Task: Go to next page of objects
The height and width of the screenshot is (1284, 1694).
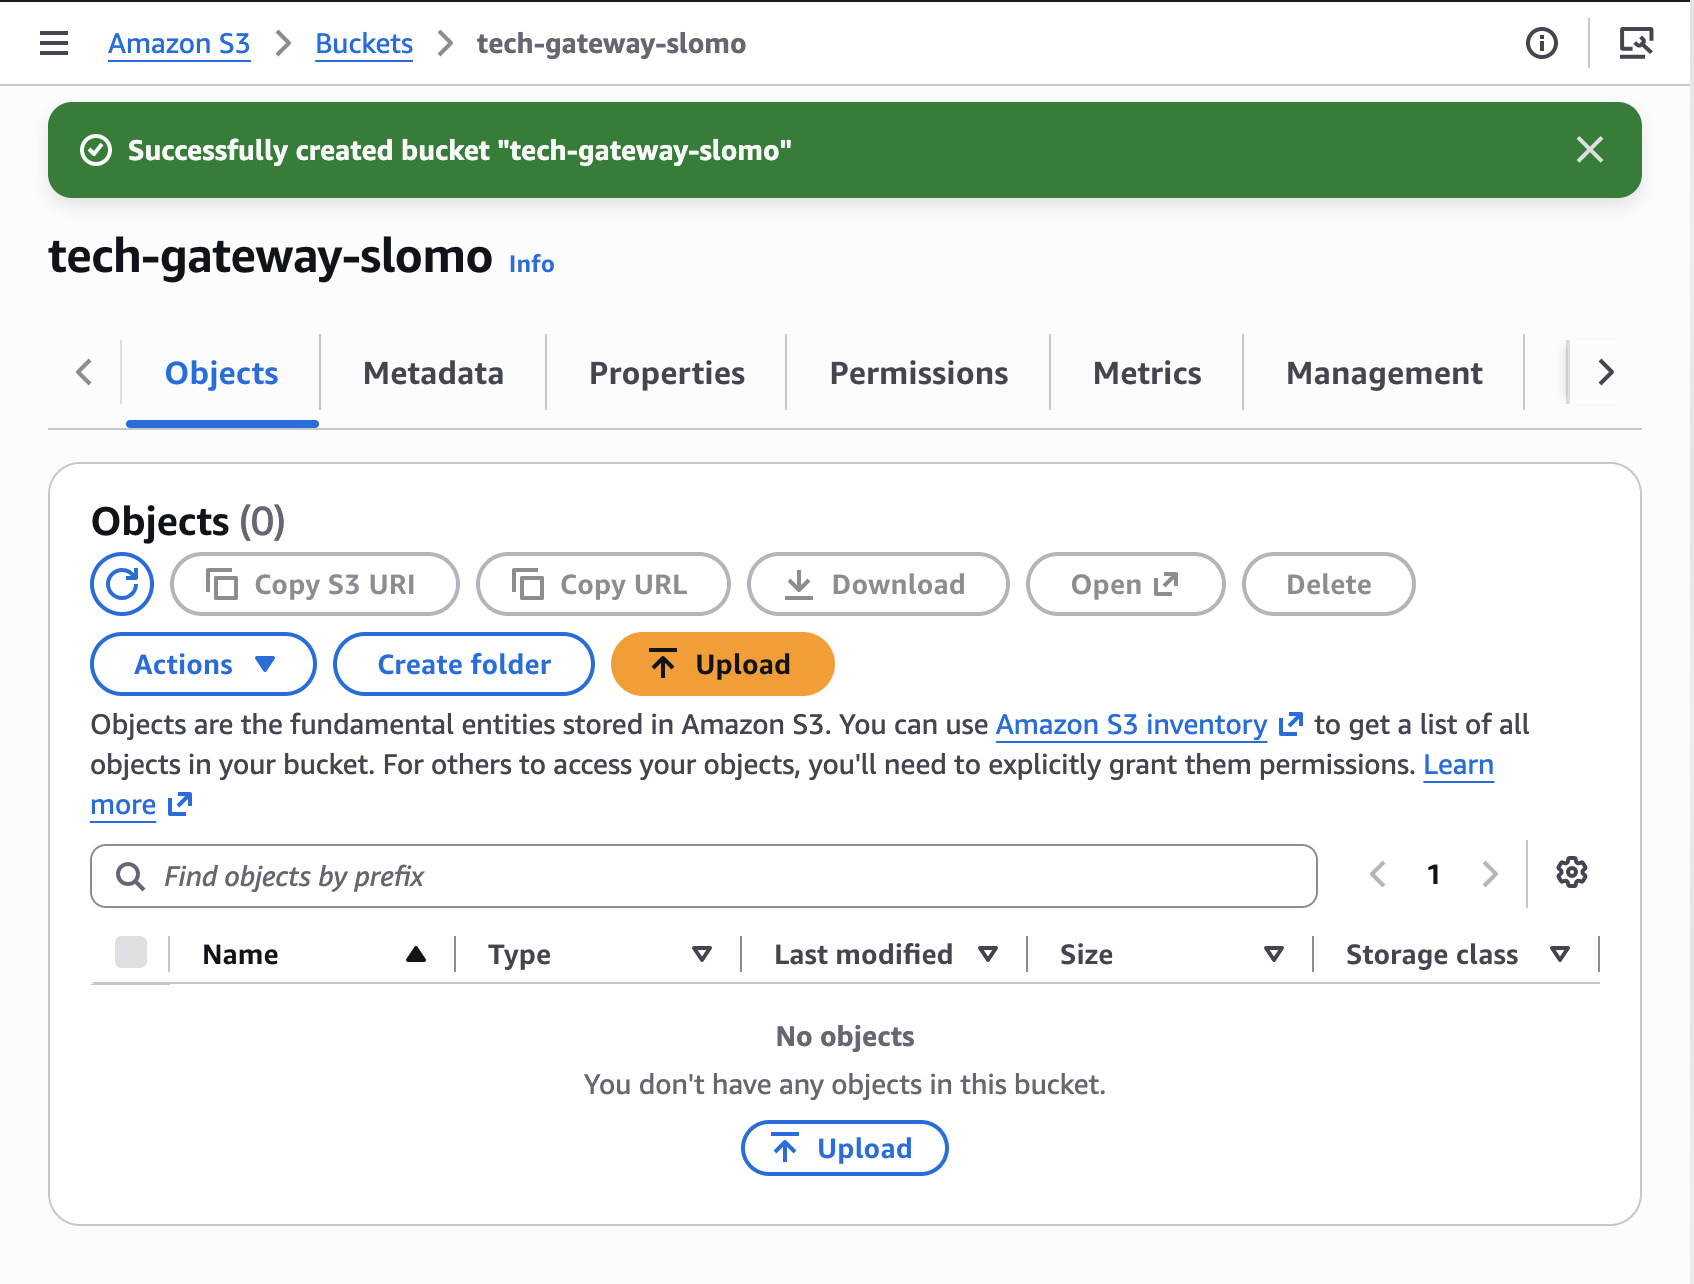Action: (1490, 874)
